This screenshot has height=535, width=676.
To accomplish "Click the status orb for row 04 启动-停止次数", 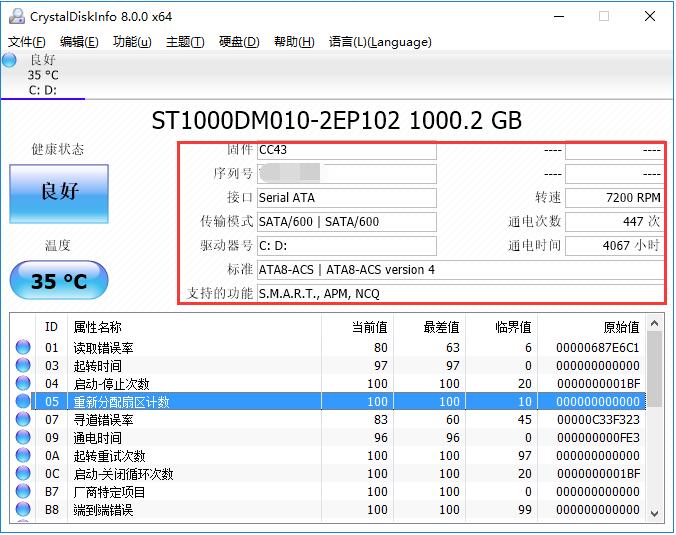I will tap(23, 384).
